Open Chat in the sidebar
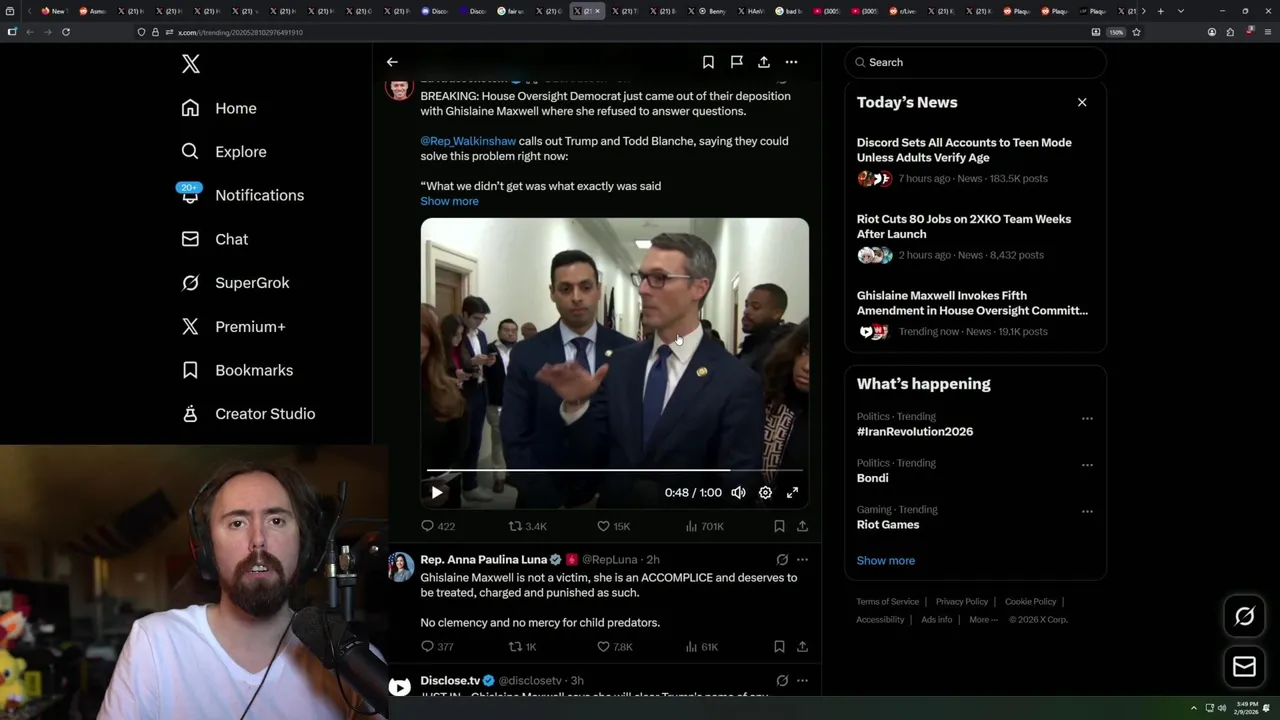The height and width of the screenshot is (720, 1280). (x=215, y=239)
